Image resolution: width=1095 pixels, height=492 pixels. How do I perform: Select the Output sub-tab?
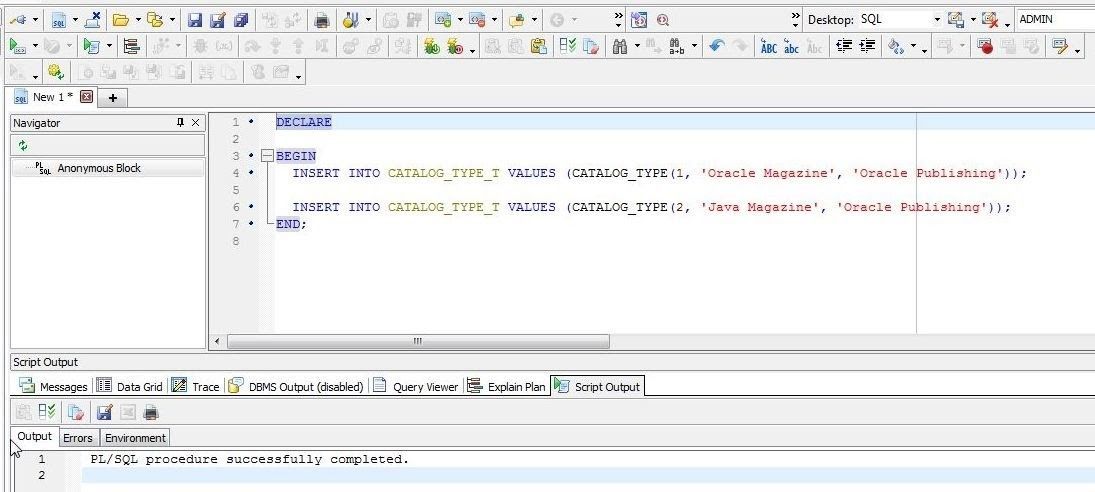34,436
